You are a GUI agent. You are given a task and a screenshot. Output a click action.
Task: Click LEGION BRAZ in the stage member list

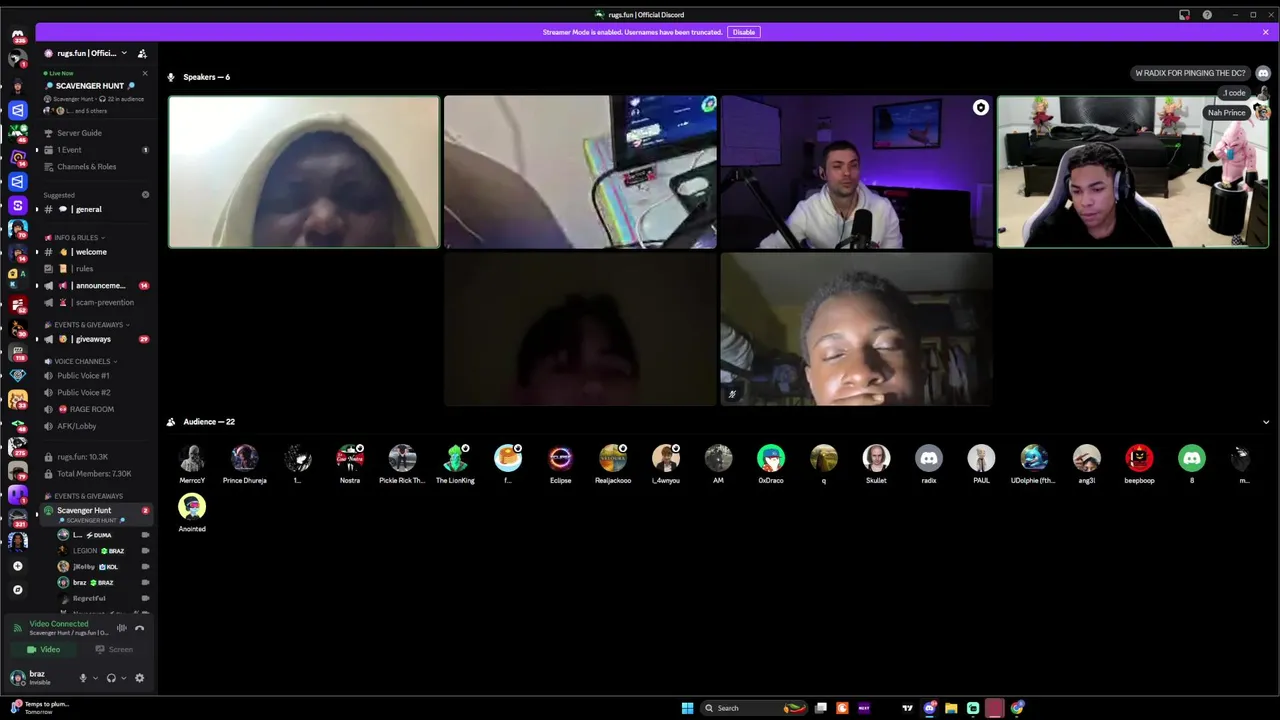coord(103,551)
